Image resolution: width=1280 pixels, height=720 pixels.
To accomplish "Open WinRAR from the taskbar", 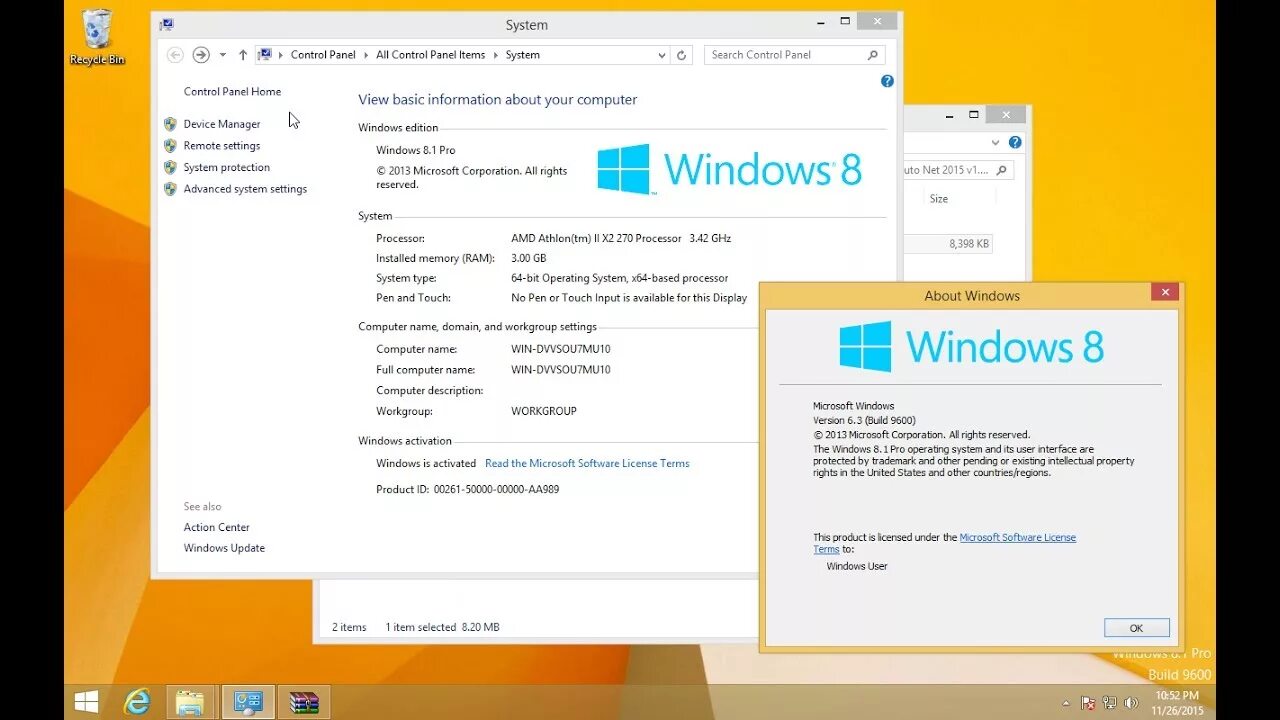I will coord(303,703).
